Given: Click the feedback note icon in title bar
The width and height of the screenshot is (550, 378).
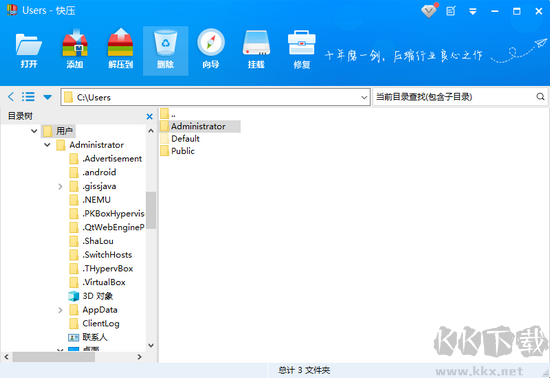Looking at the screenshot, I should pyautogui.click(x=451, y=11).
